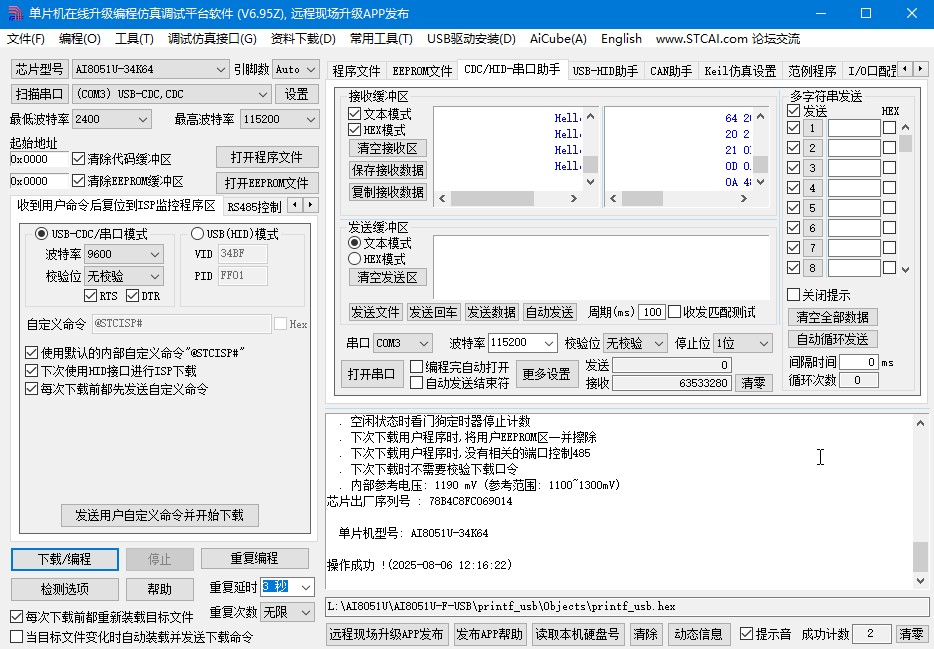Toggle the DTR checkbox

133,295
